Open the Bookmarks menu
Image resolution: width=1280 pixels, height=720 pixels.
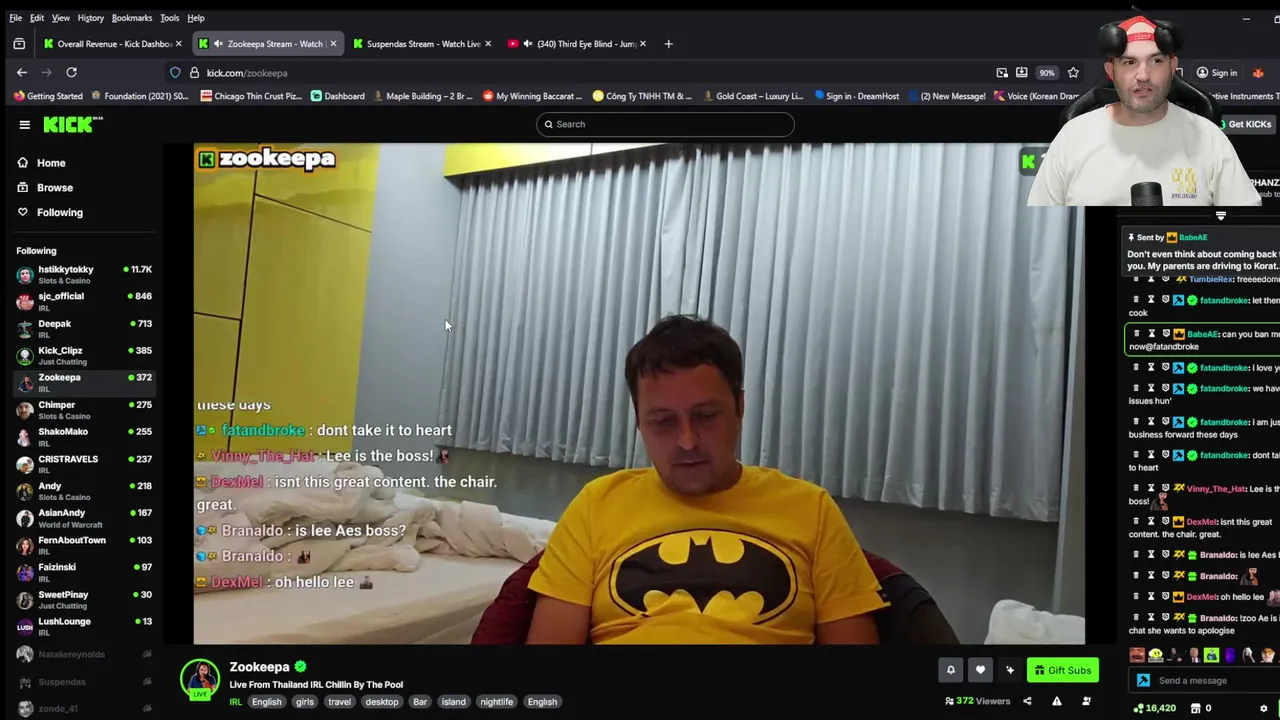[132, 18]
